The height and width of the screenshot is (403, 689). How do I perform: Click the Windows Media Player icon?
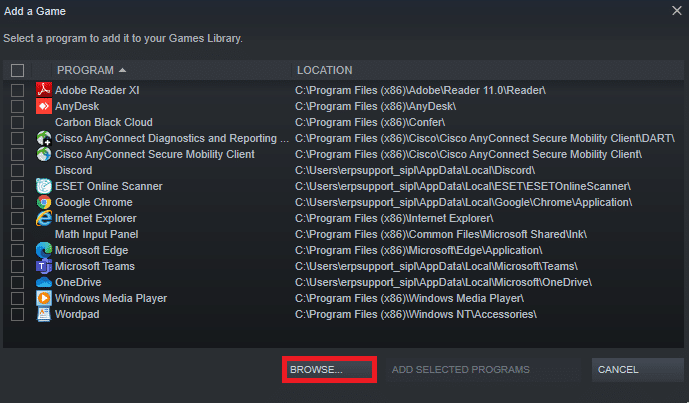coord(44,298)
